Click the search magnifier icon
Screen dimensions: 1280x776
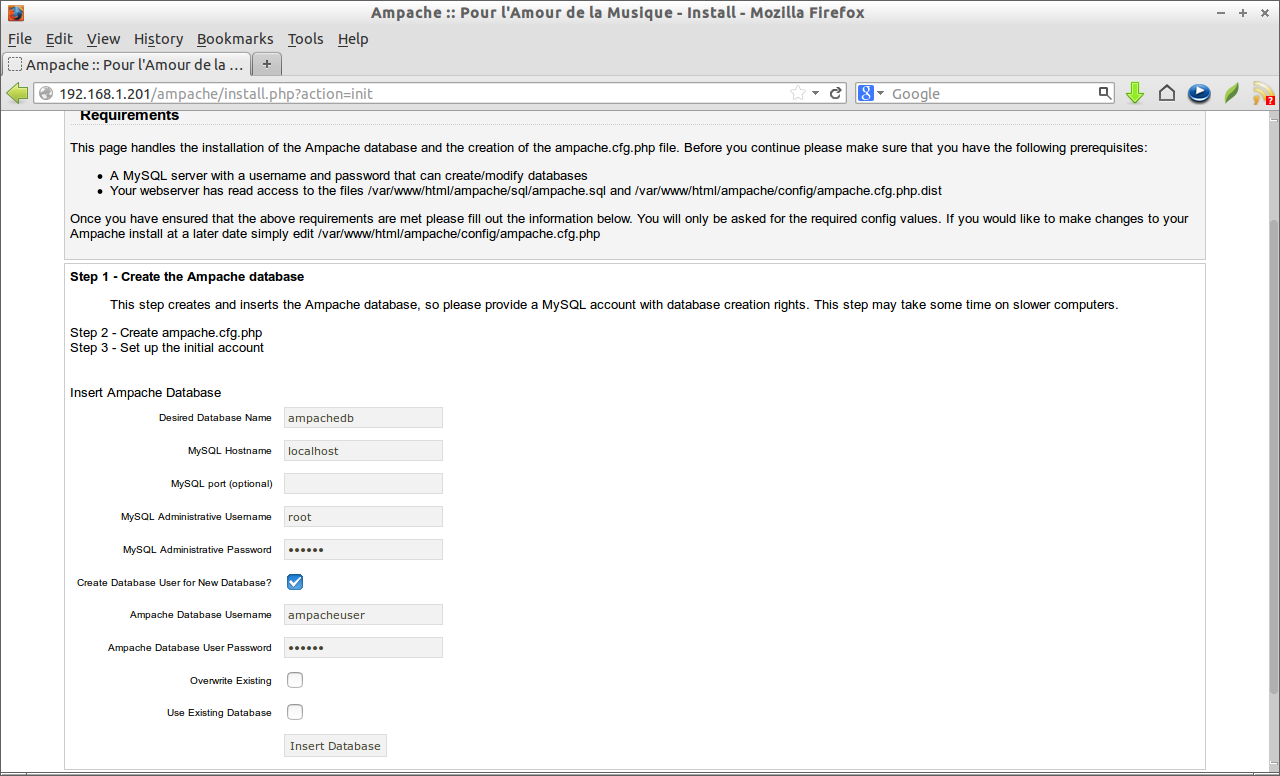point(1104,93)
